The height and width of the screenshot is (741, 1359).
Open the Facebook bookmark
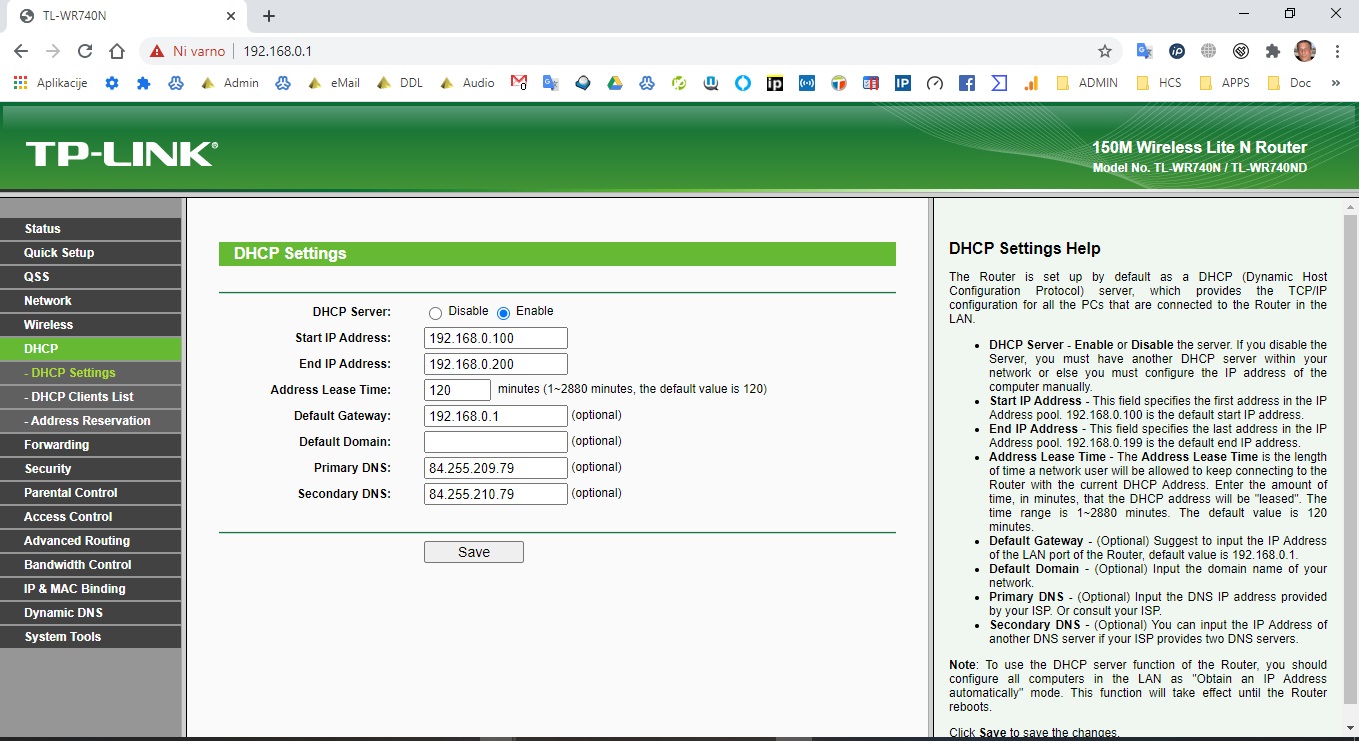(x=967, y=83)
